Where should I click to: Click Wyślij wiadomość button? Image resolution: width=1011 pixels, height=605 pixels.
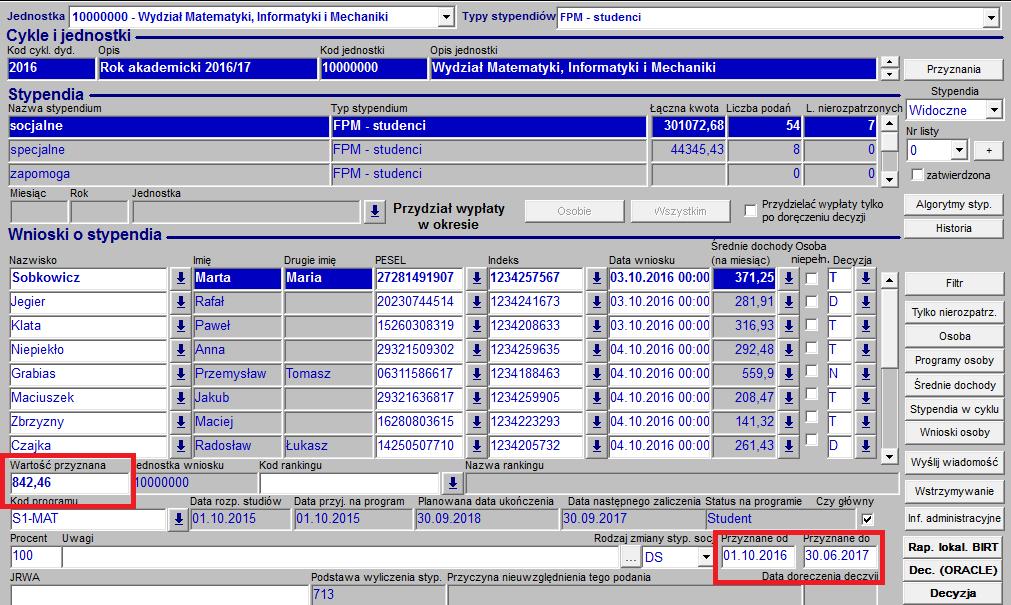tap(954, 462)
